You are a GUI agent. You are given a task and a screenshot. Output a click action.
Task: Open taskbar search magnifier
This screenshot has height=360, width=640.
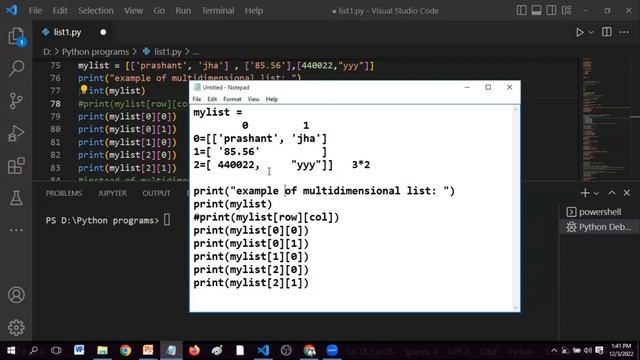click(x=34, y=350)
